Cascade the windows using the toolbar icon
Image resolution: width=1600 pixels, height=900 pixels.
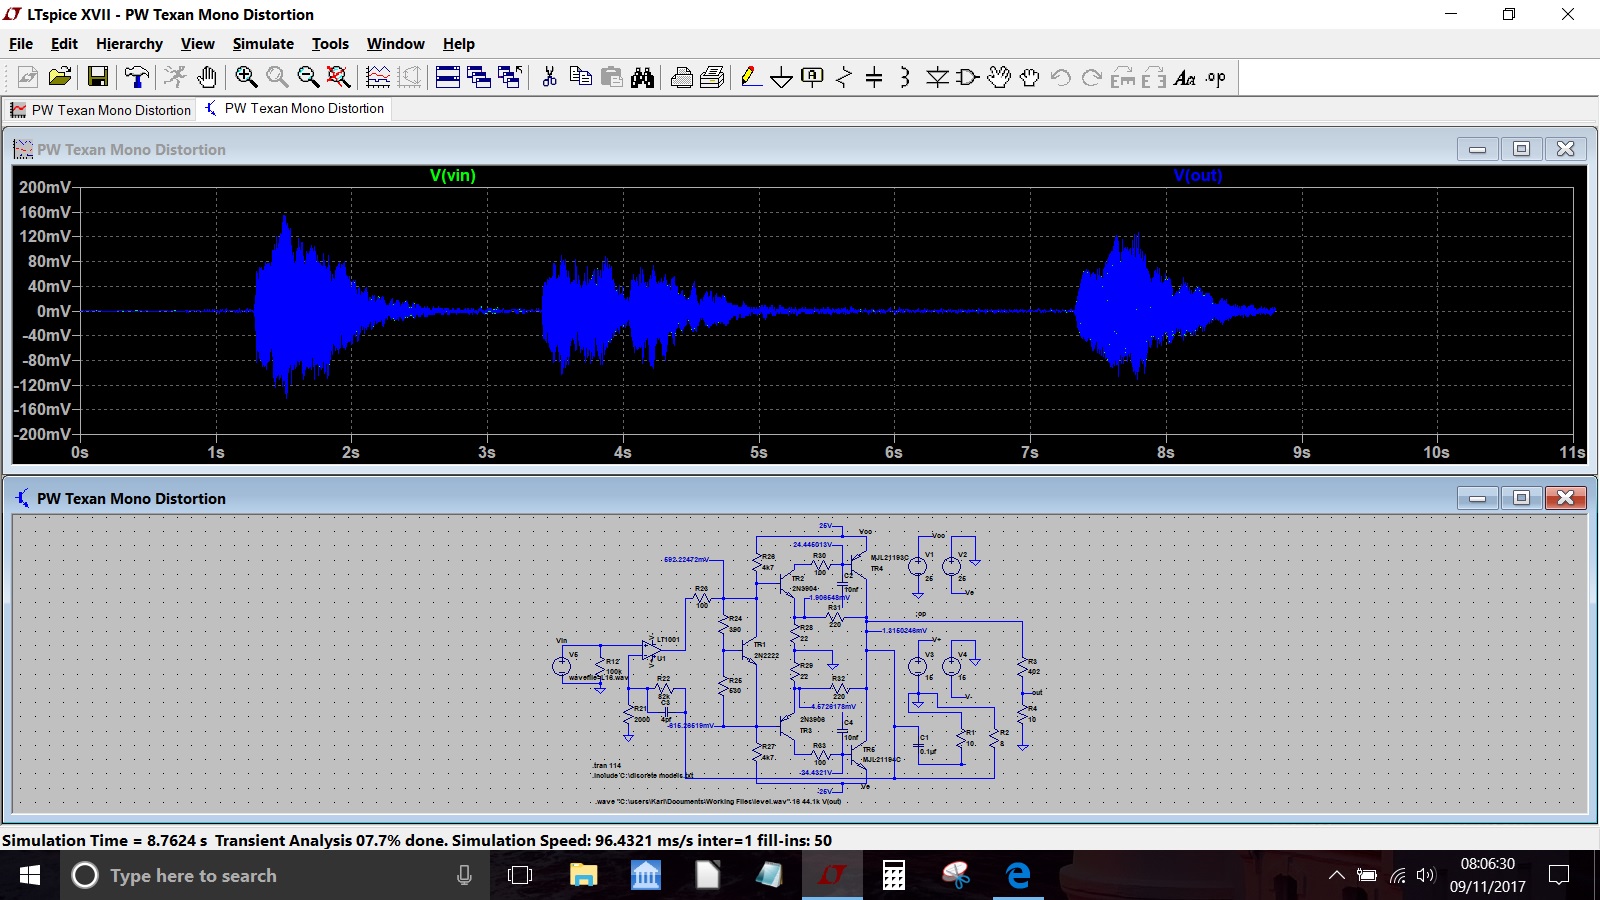pyautogui.click(x=479, y=77)
